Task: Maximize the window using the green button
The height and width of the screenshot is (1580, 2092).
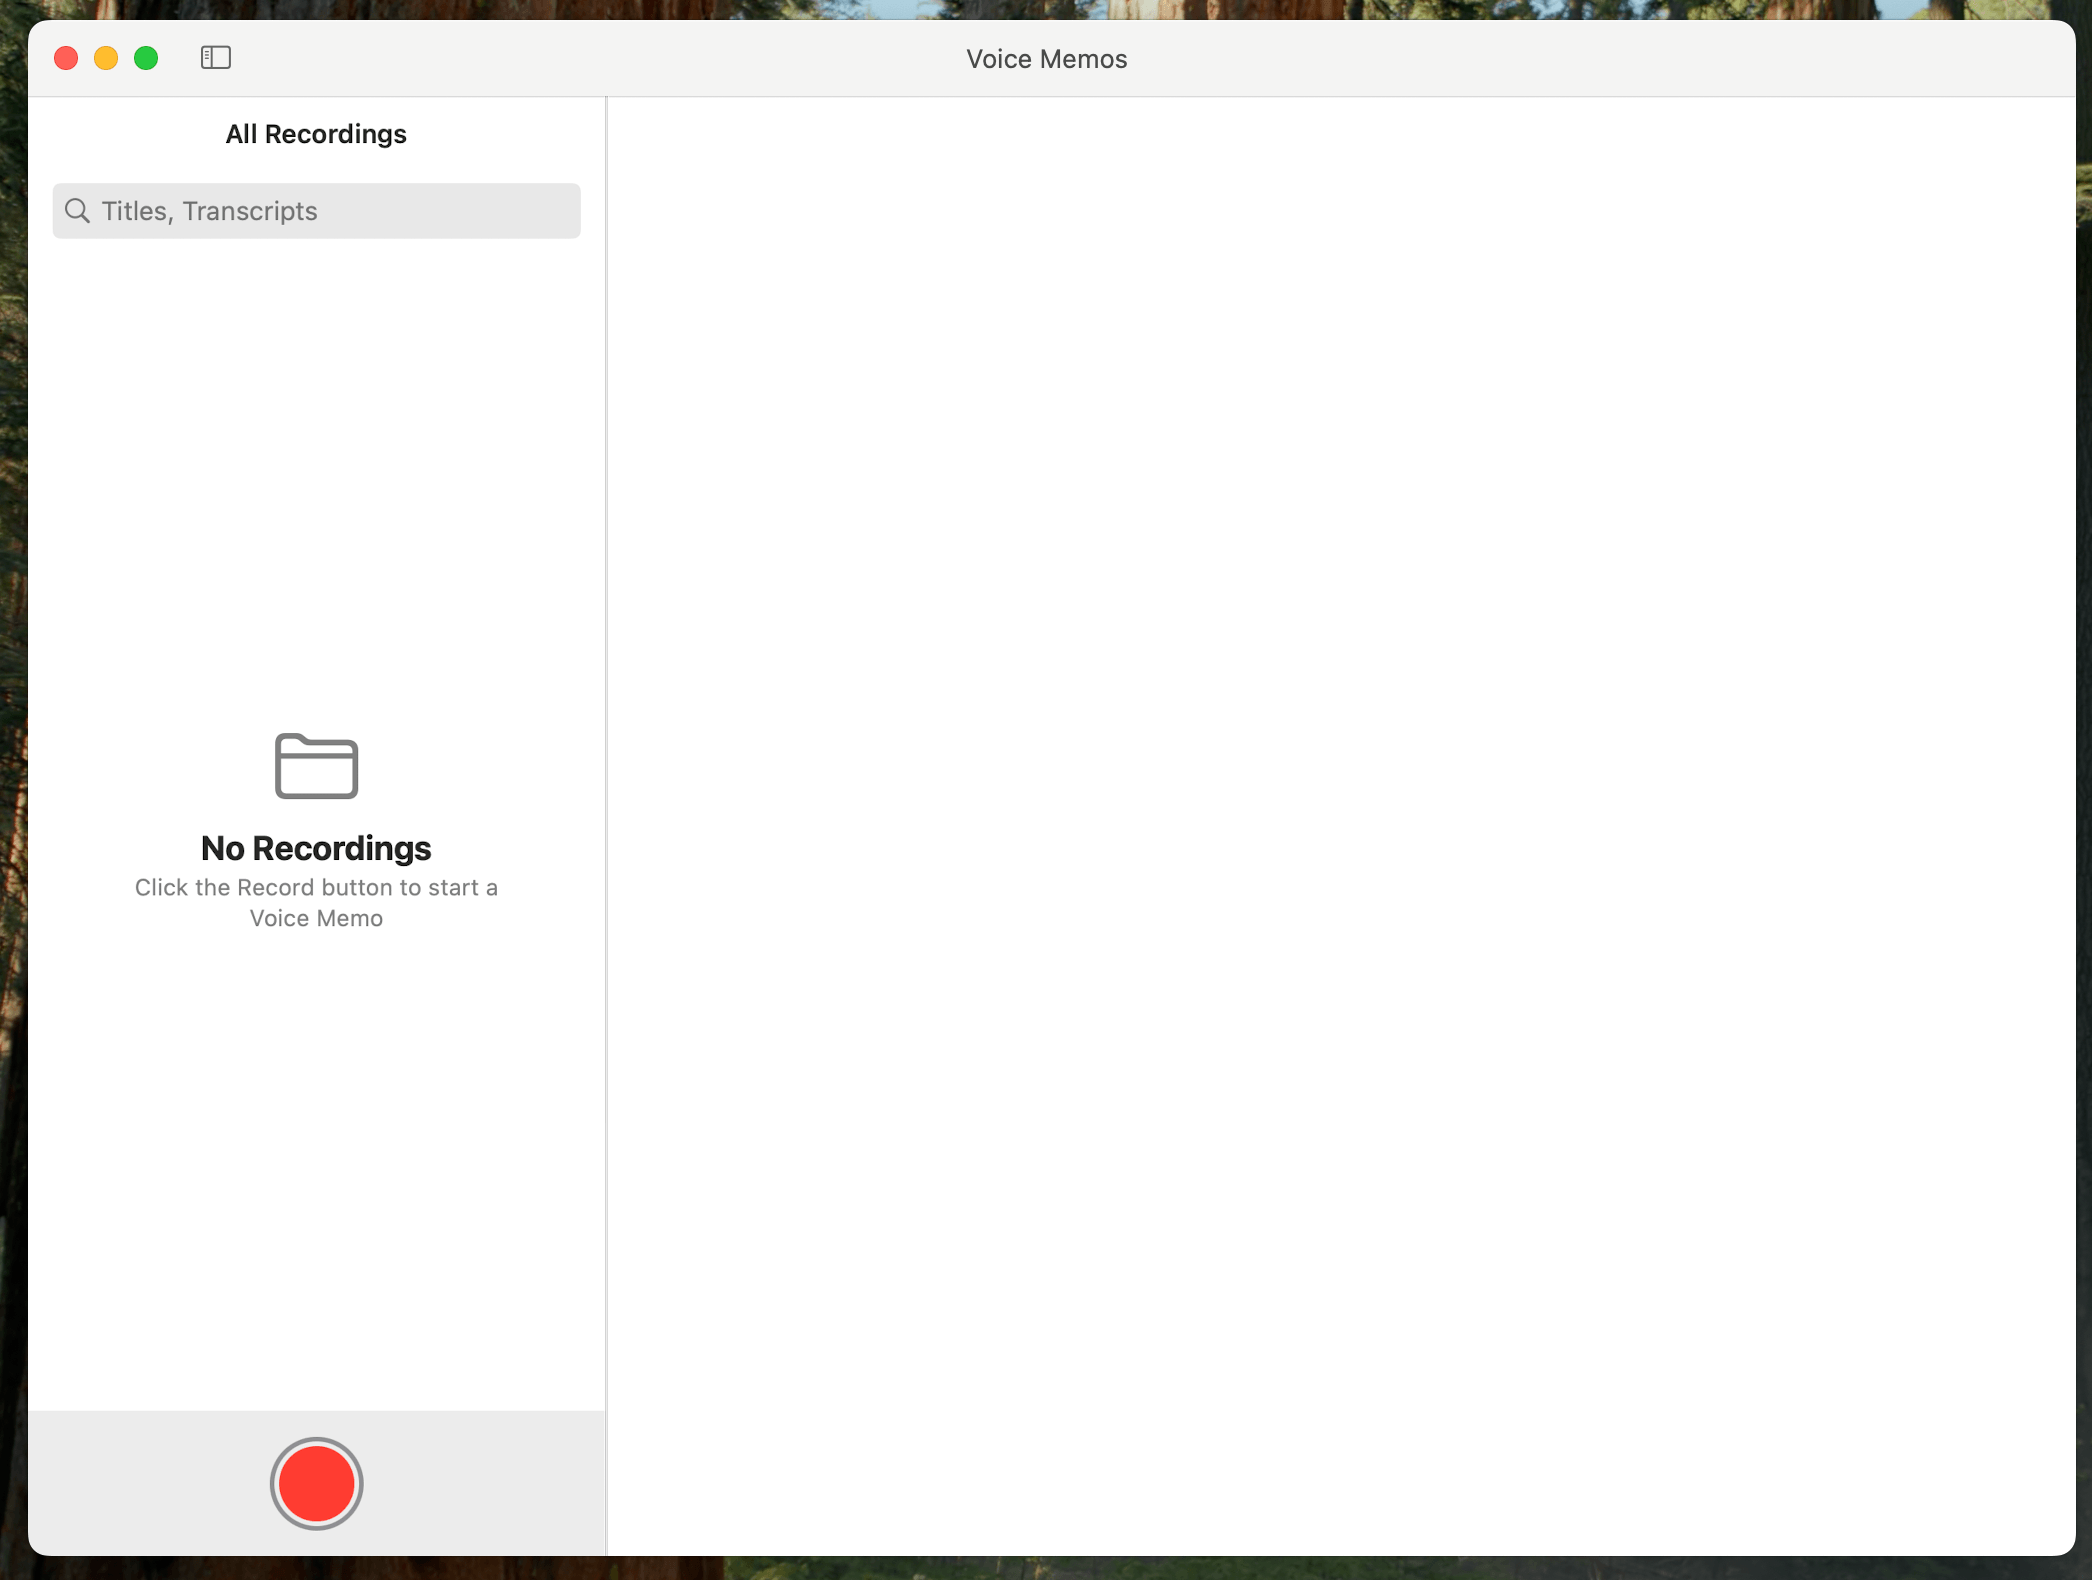Action: (146, 57)
